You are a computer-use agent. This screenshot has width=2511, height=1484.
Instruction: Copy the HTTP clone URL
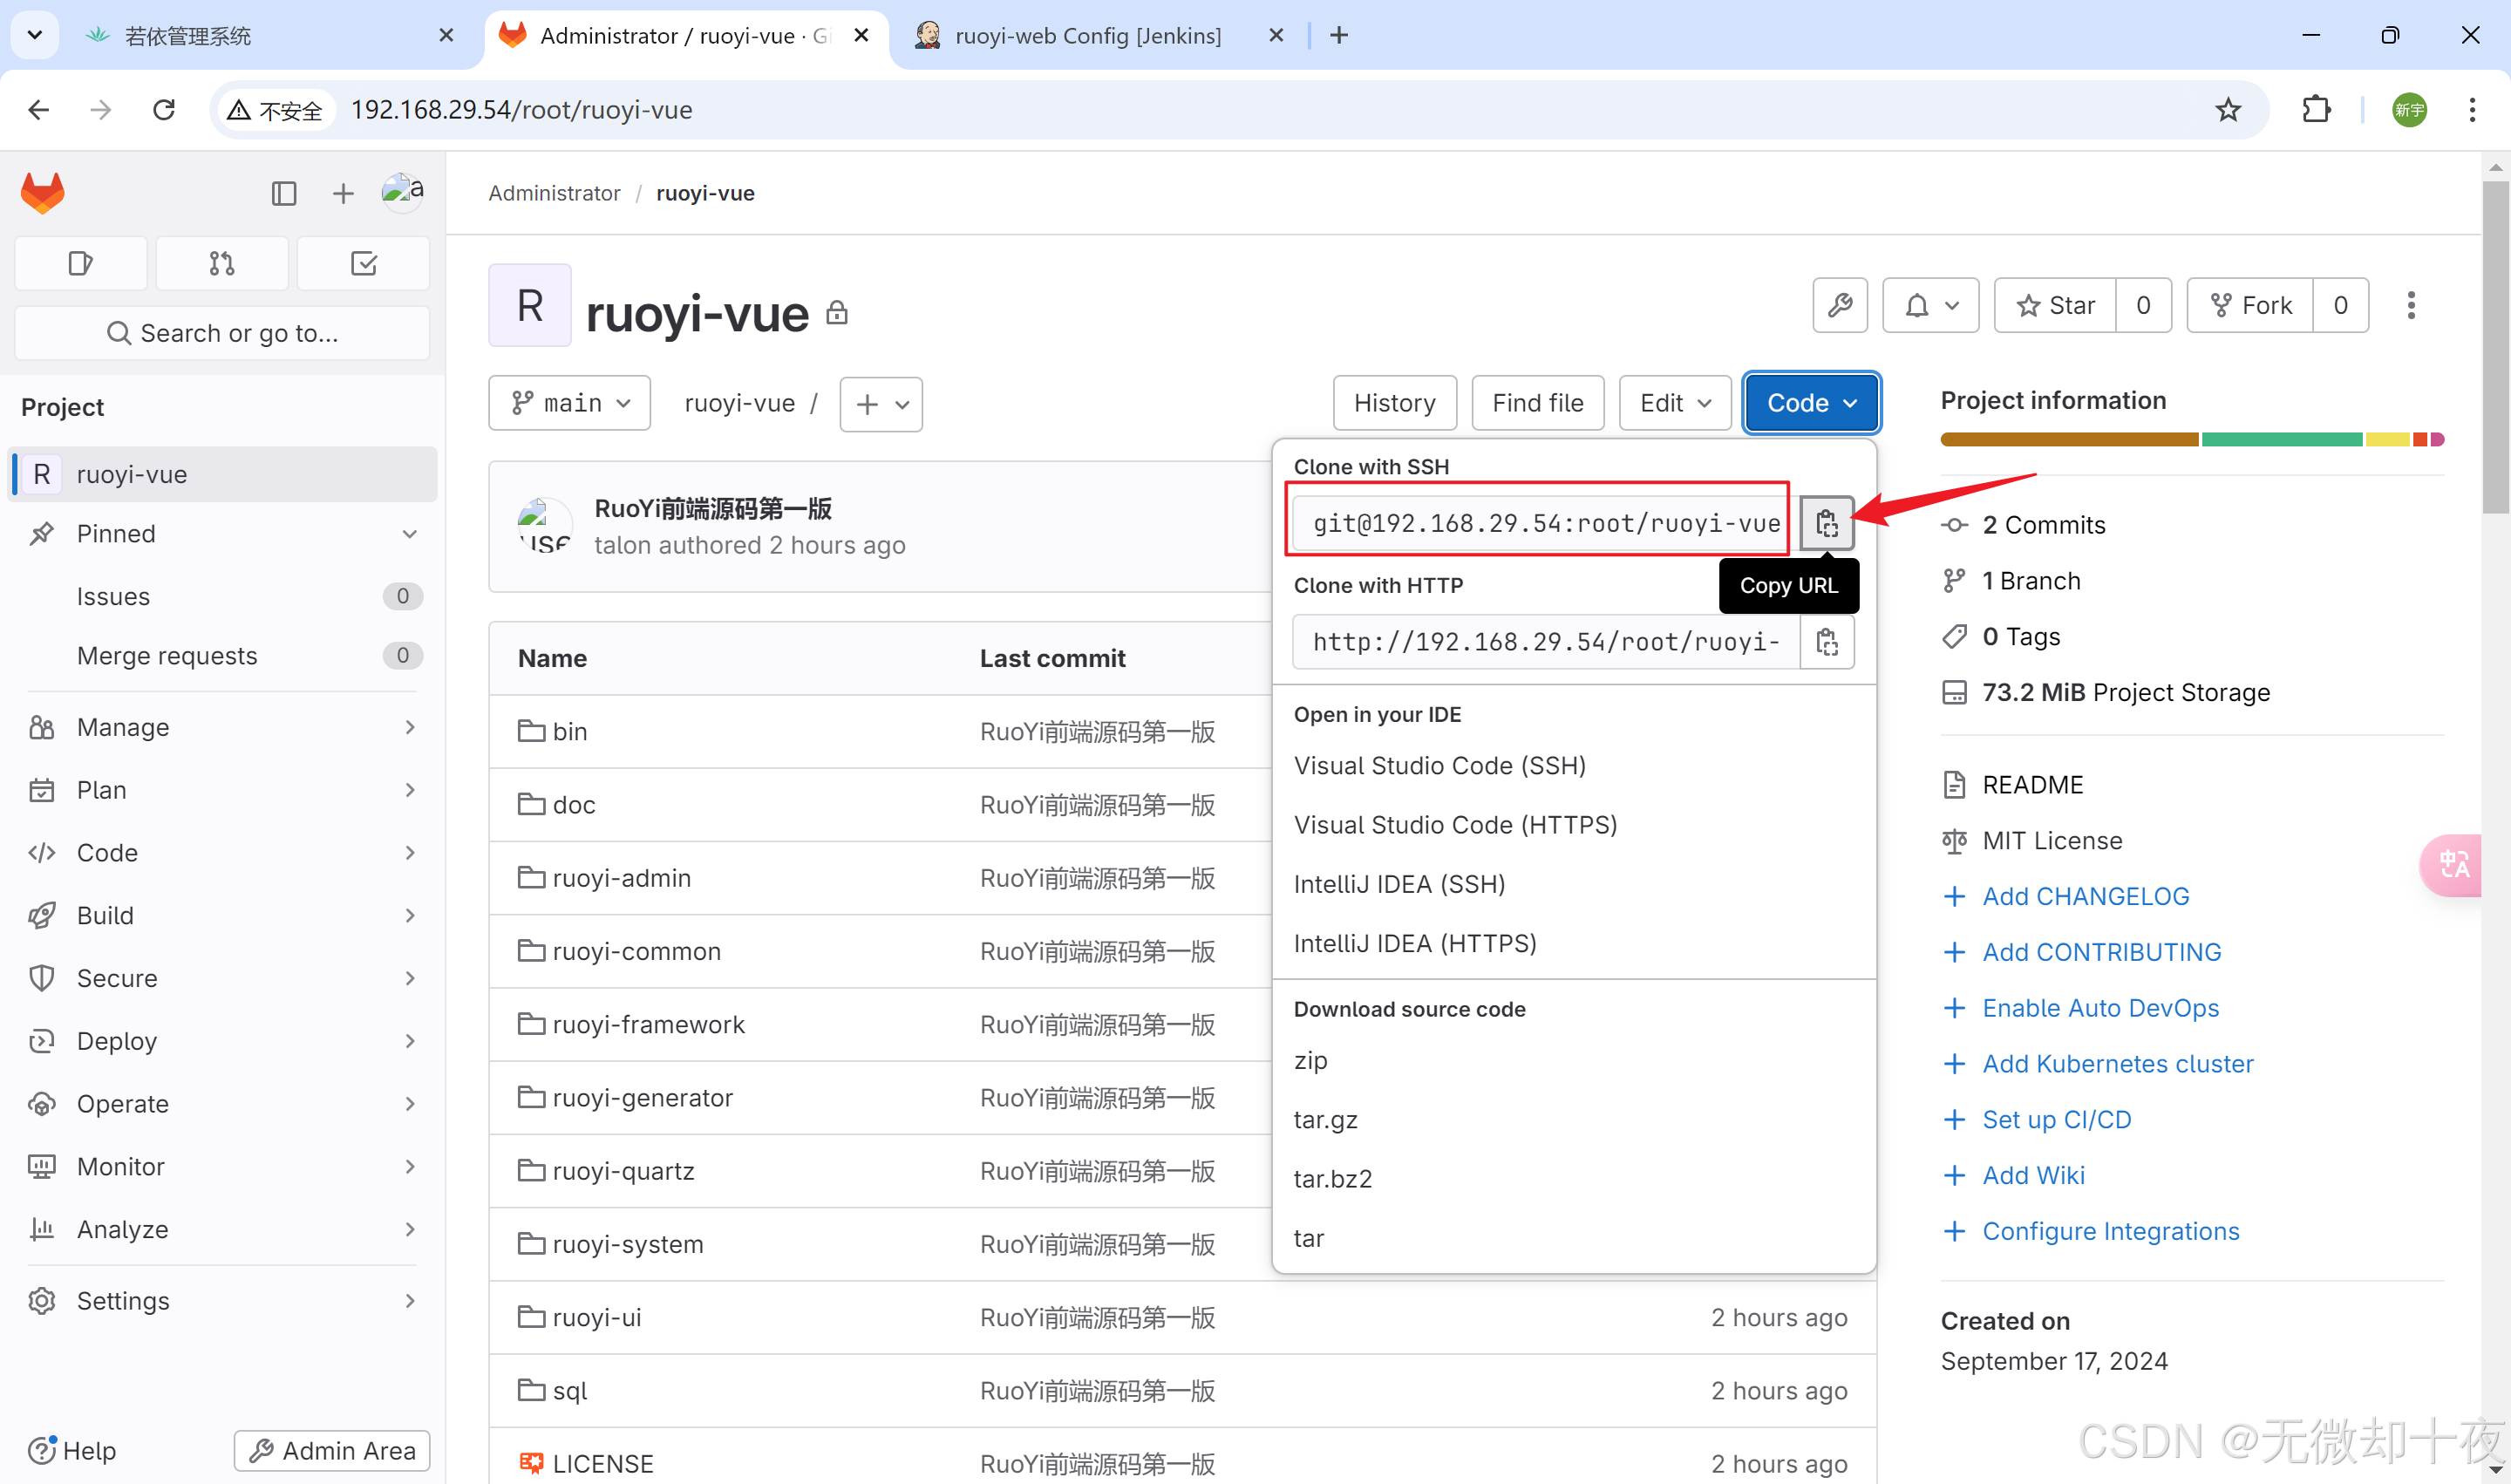click(x=1826, y=642)
